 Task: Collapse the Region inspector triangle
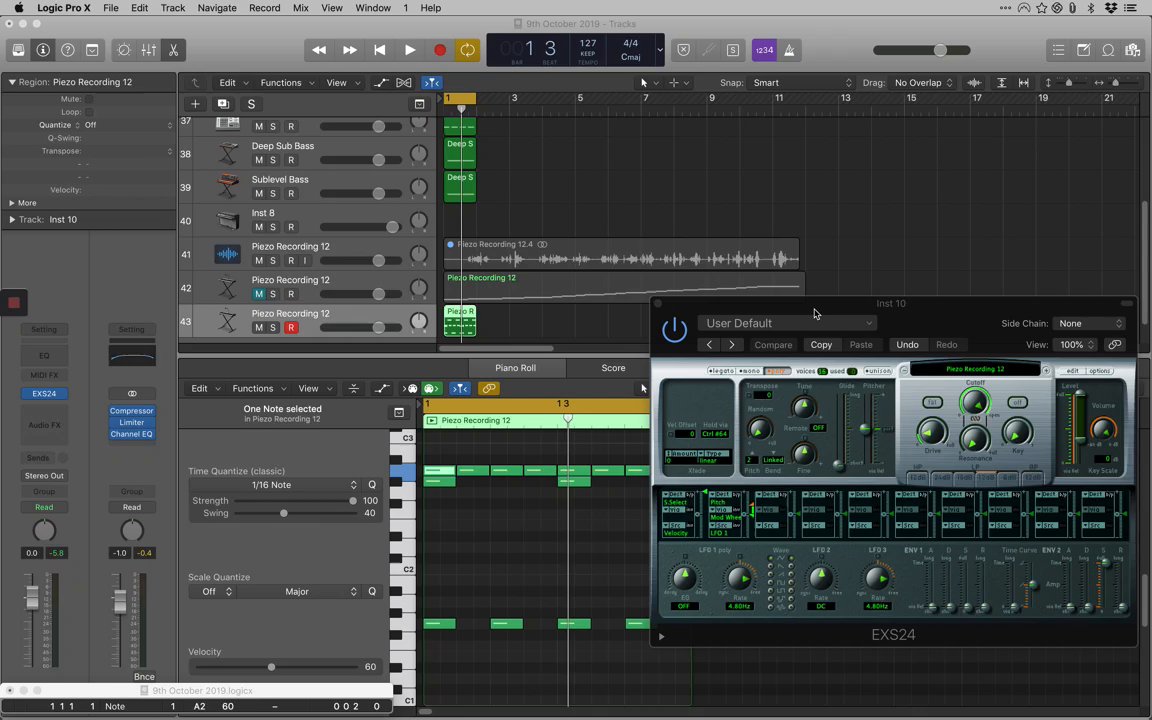point(12,82)
